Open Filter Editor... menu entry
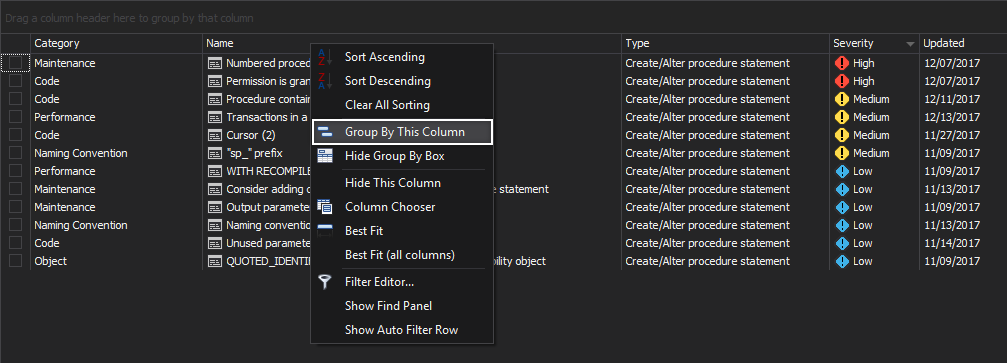 [402, 281]
